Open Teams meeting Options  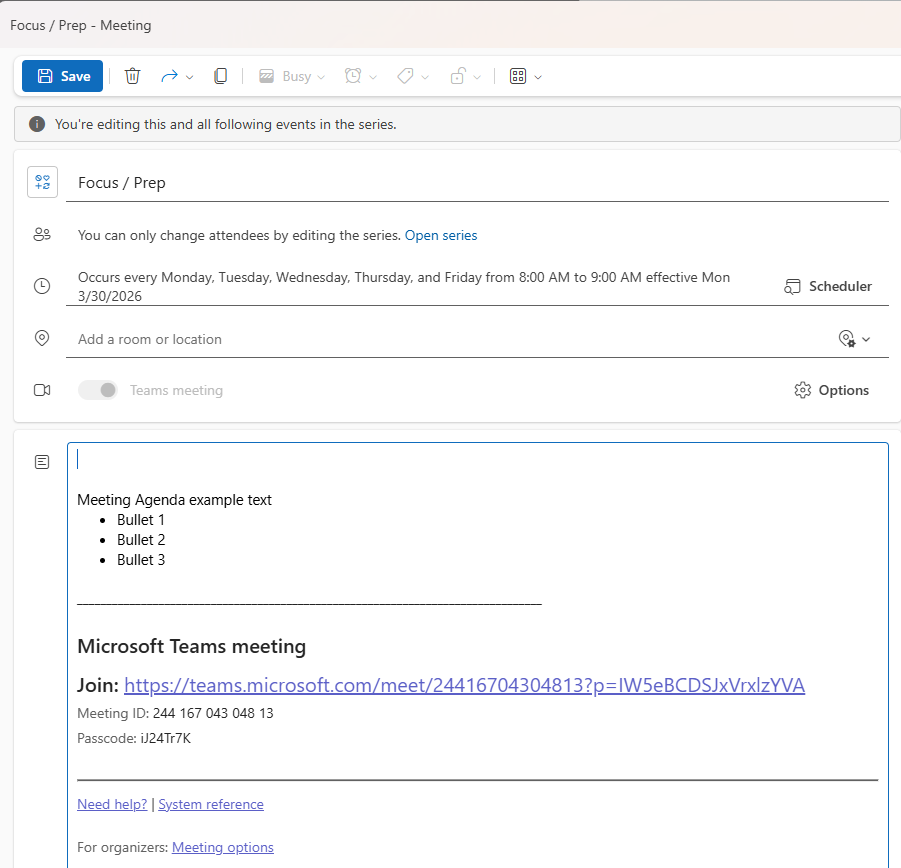(x=832, y=390)
